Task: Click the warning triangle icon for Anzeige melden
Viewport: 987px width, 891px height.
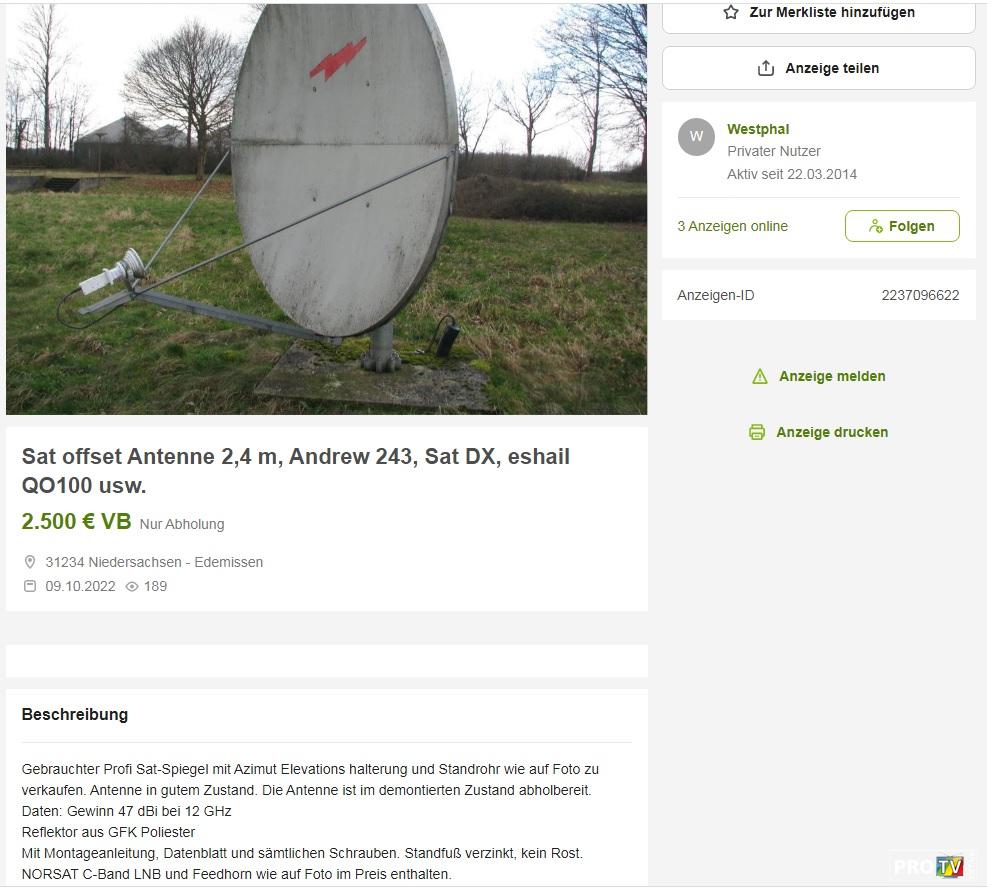Action: 760,377
